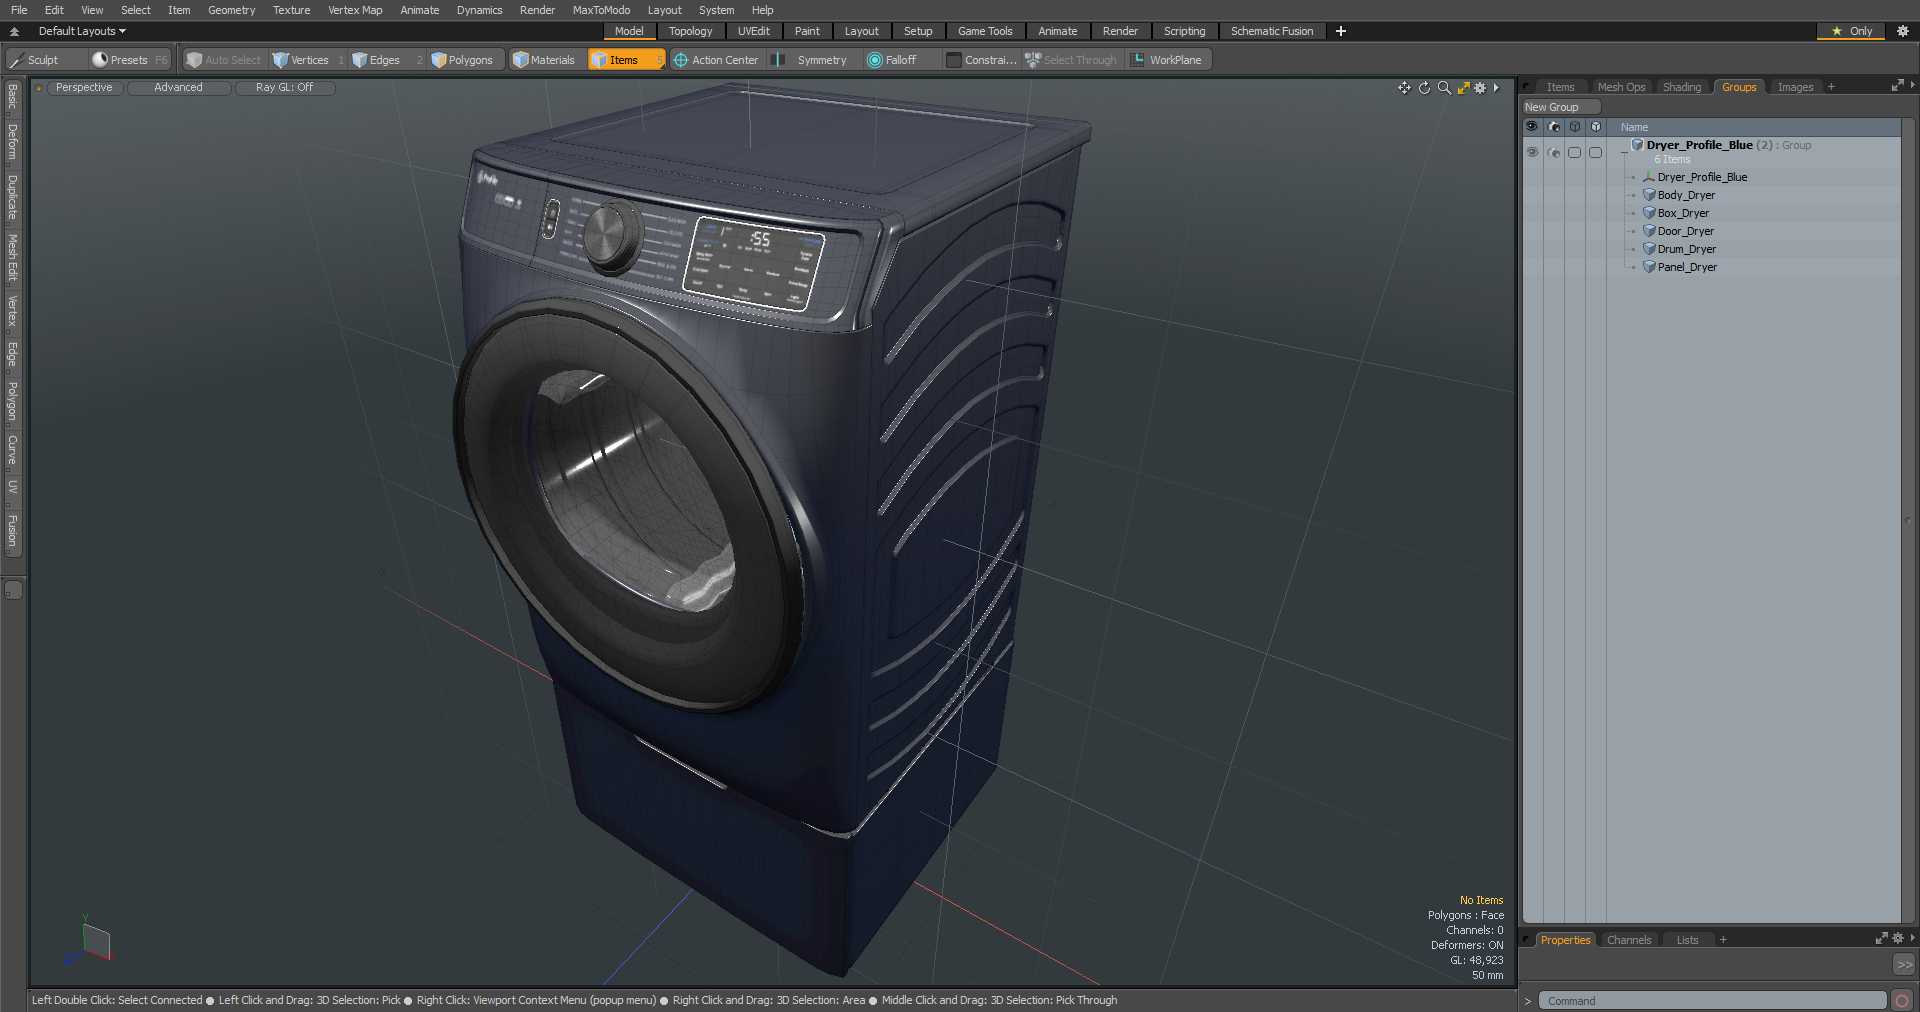Open the Channels tab
This screenshot has width=1920, height=1012.
click(x=1628, y=940)
